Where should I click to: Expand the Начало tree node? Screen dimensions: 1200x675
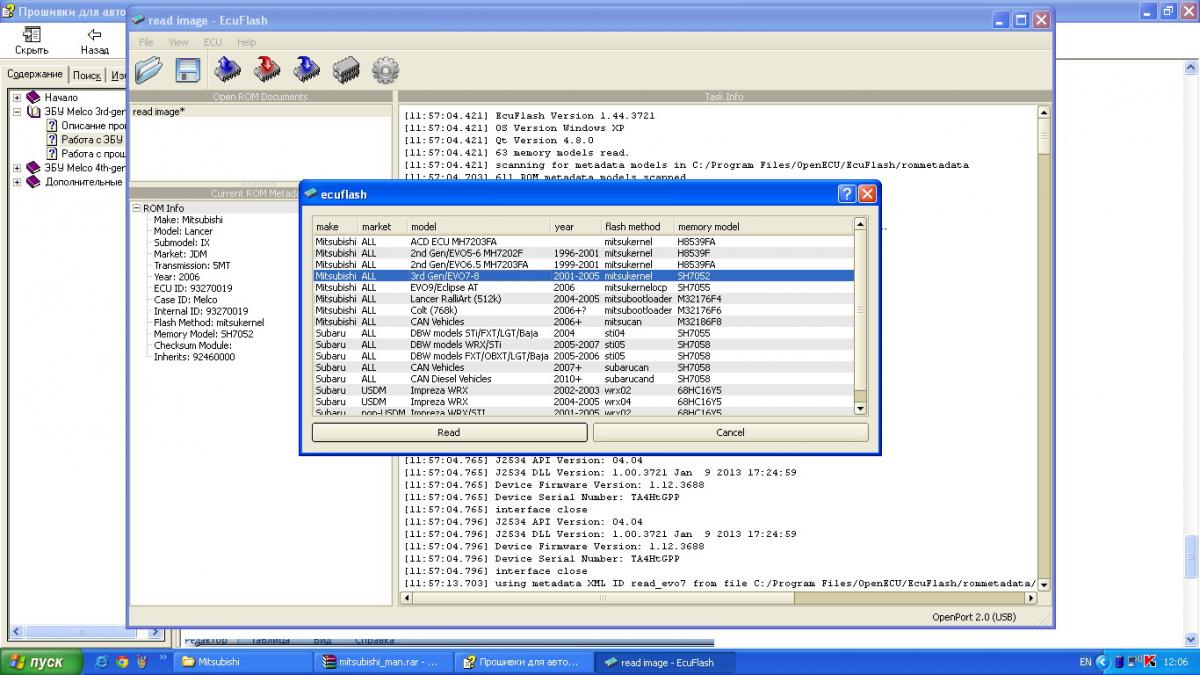(17, 98)
